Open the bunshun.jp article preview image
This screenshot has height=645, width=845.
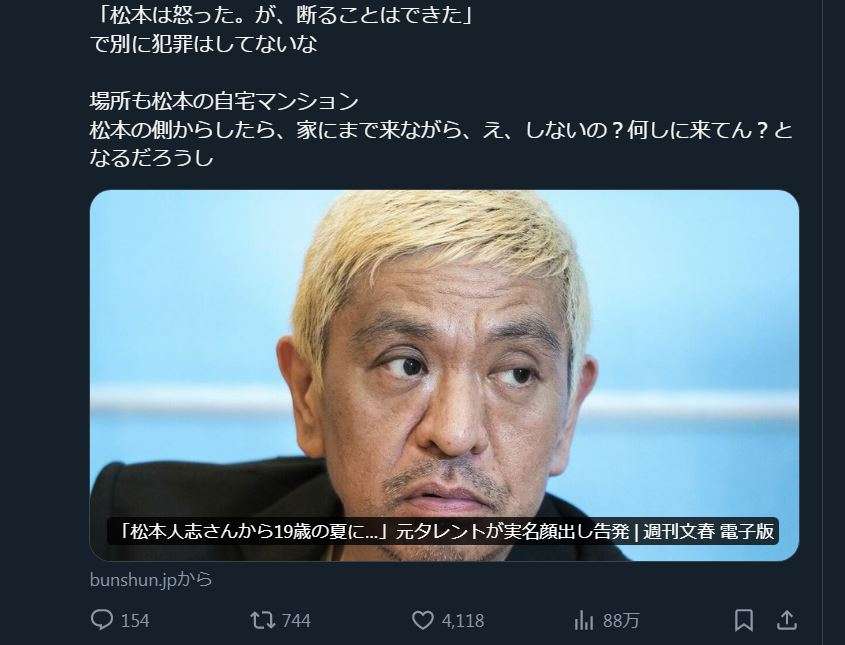pos(444,376)
